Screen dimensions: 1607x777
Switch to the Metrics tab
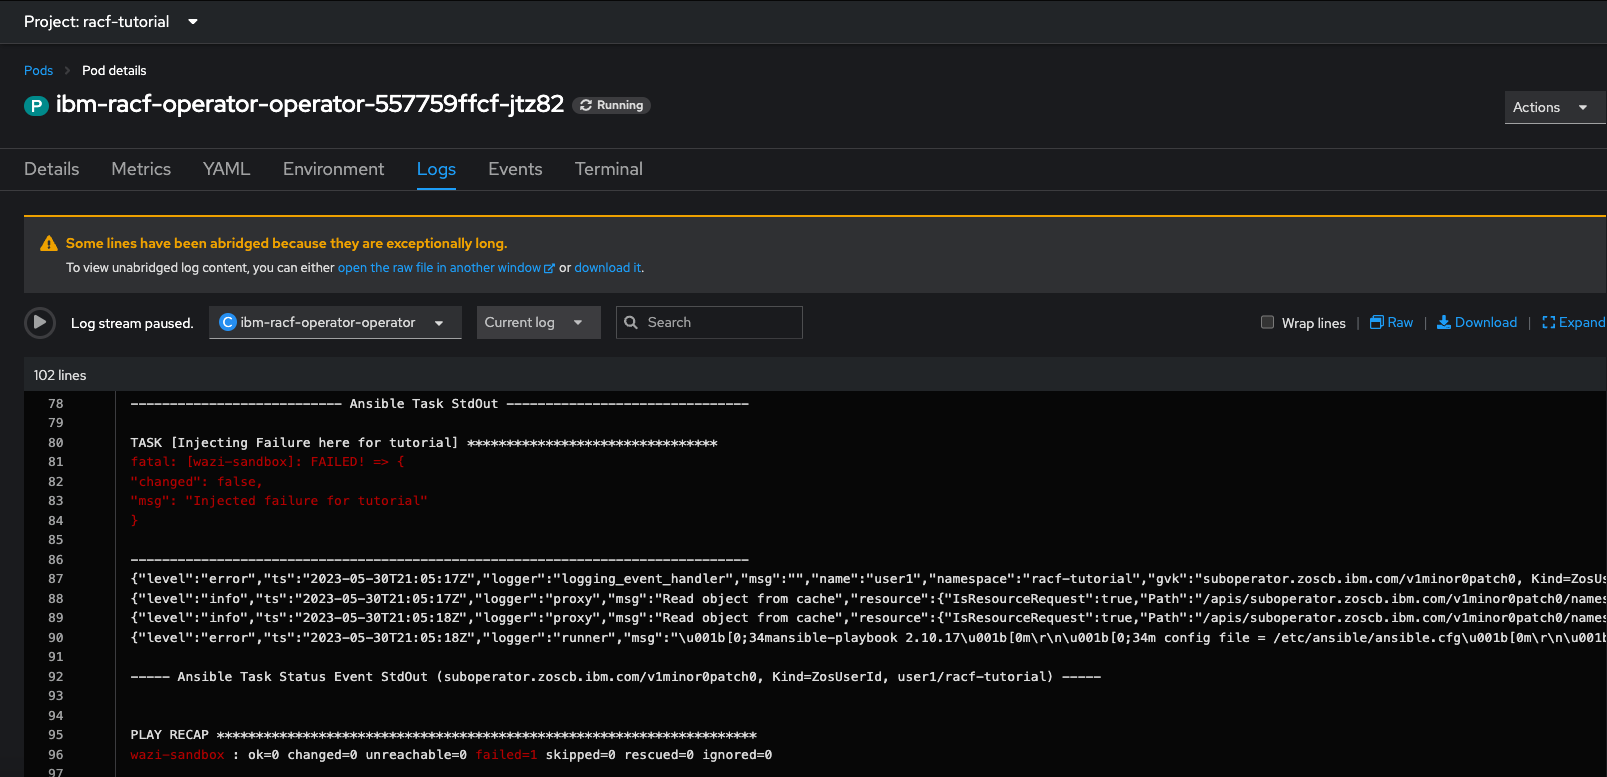pos(141,169)
